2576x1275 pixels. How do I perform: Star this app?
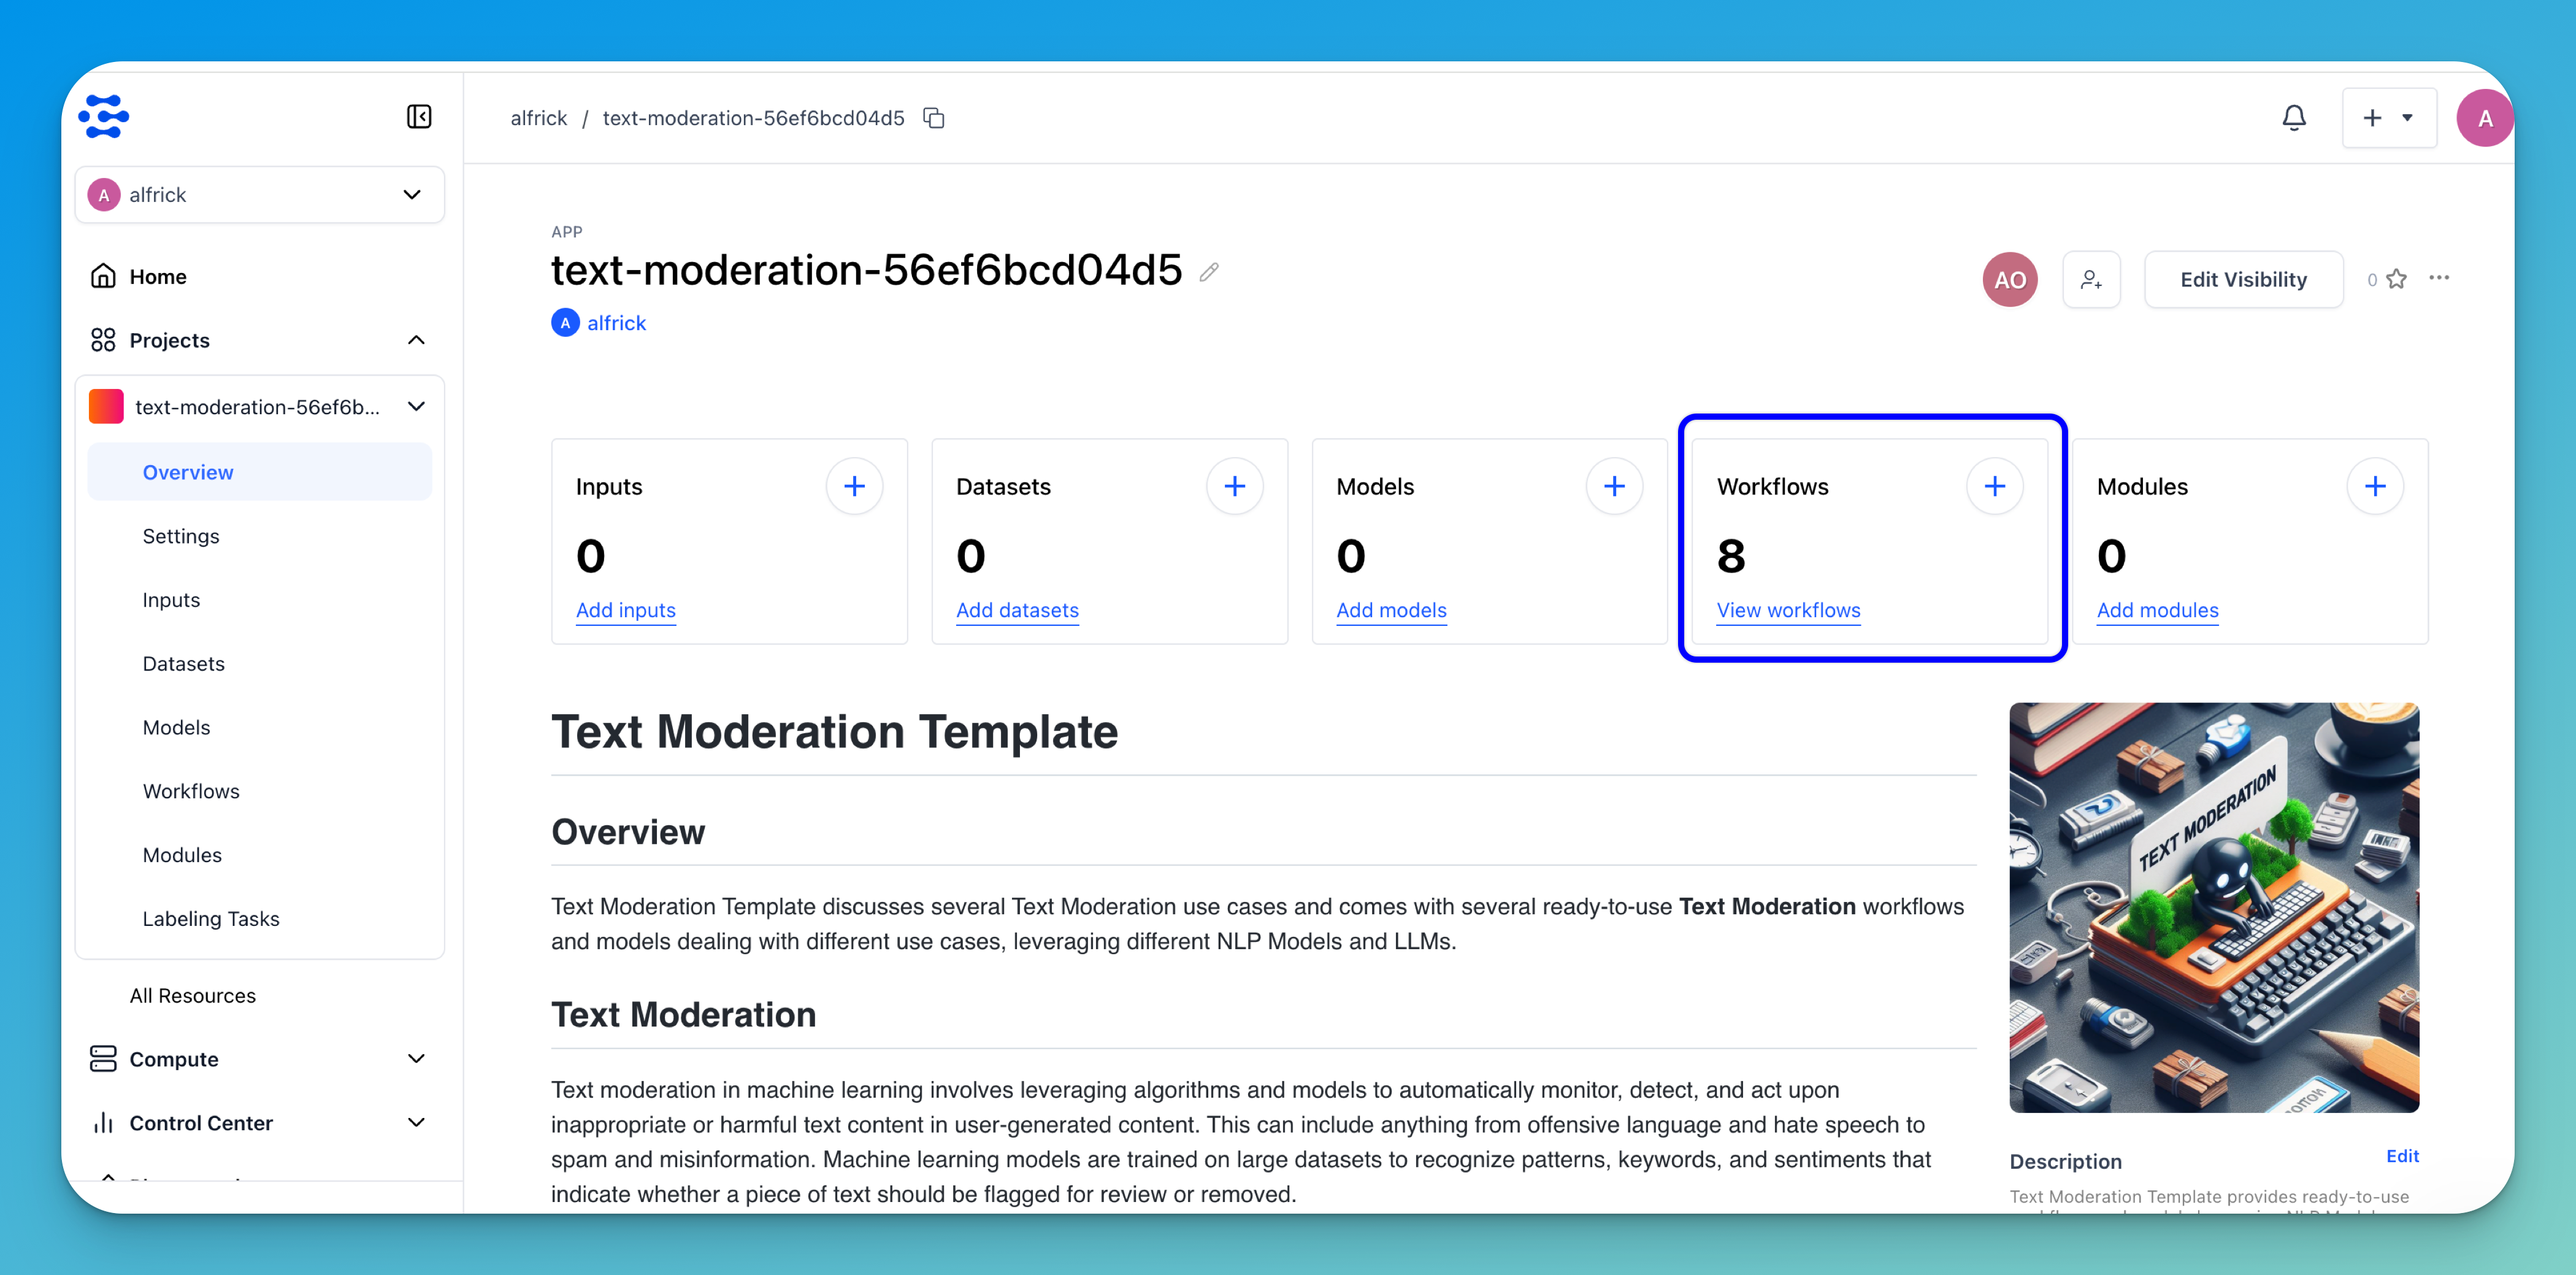(x=2396, y=279)
